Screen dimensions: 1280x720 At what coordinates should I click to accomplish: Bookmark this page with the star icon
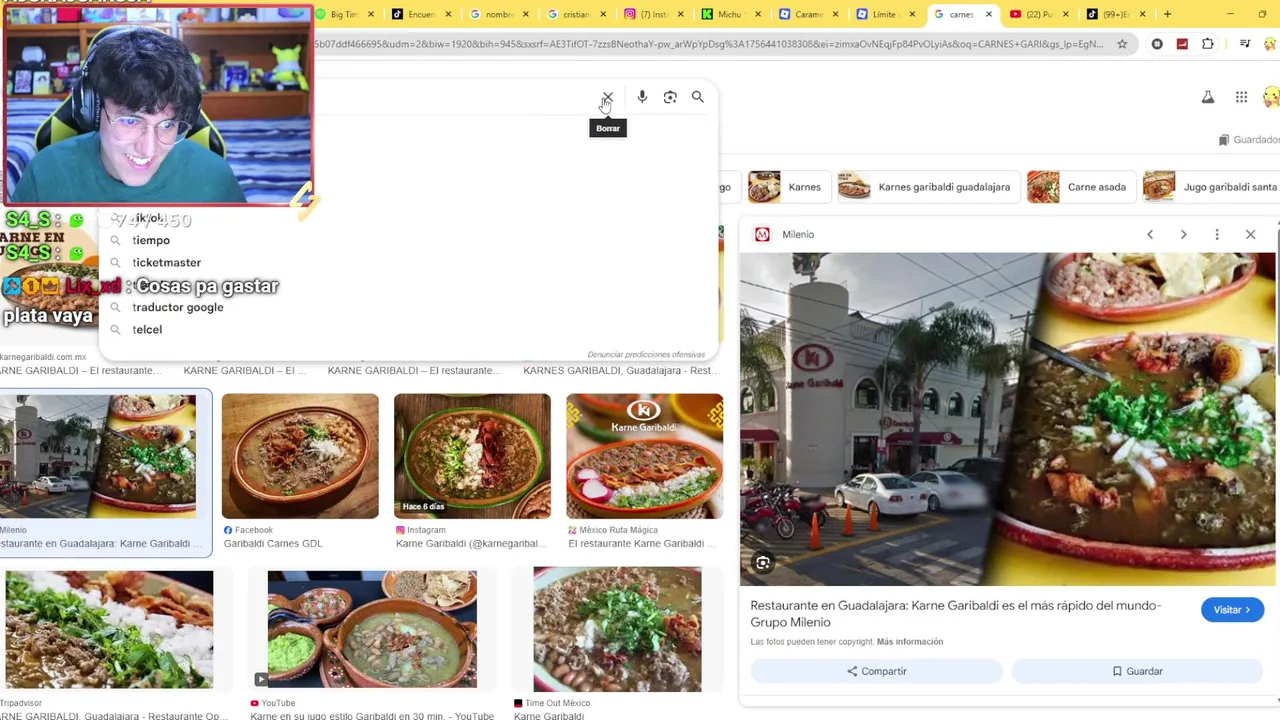coord(1122,44)
